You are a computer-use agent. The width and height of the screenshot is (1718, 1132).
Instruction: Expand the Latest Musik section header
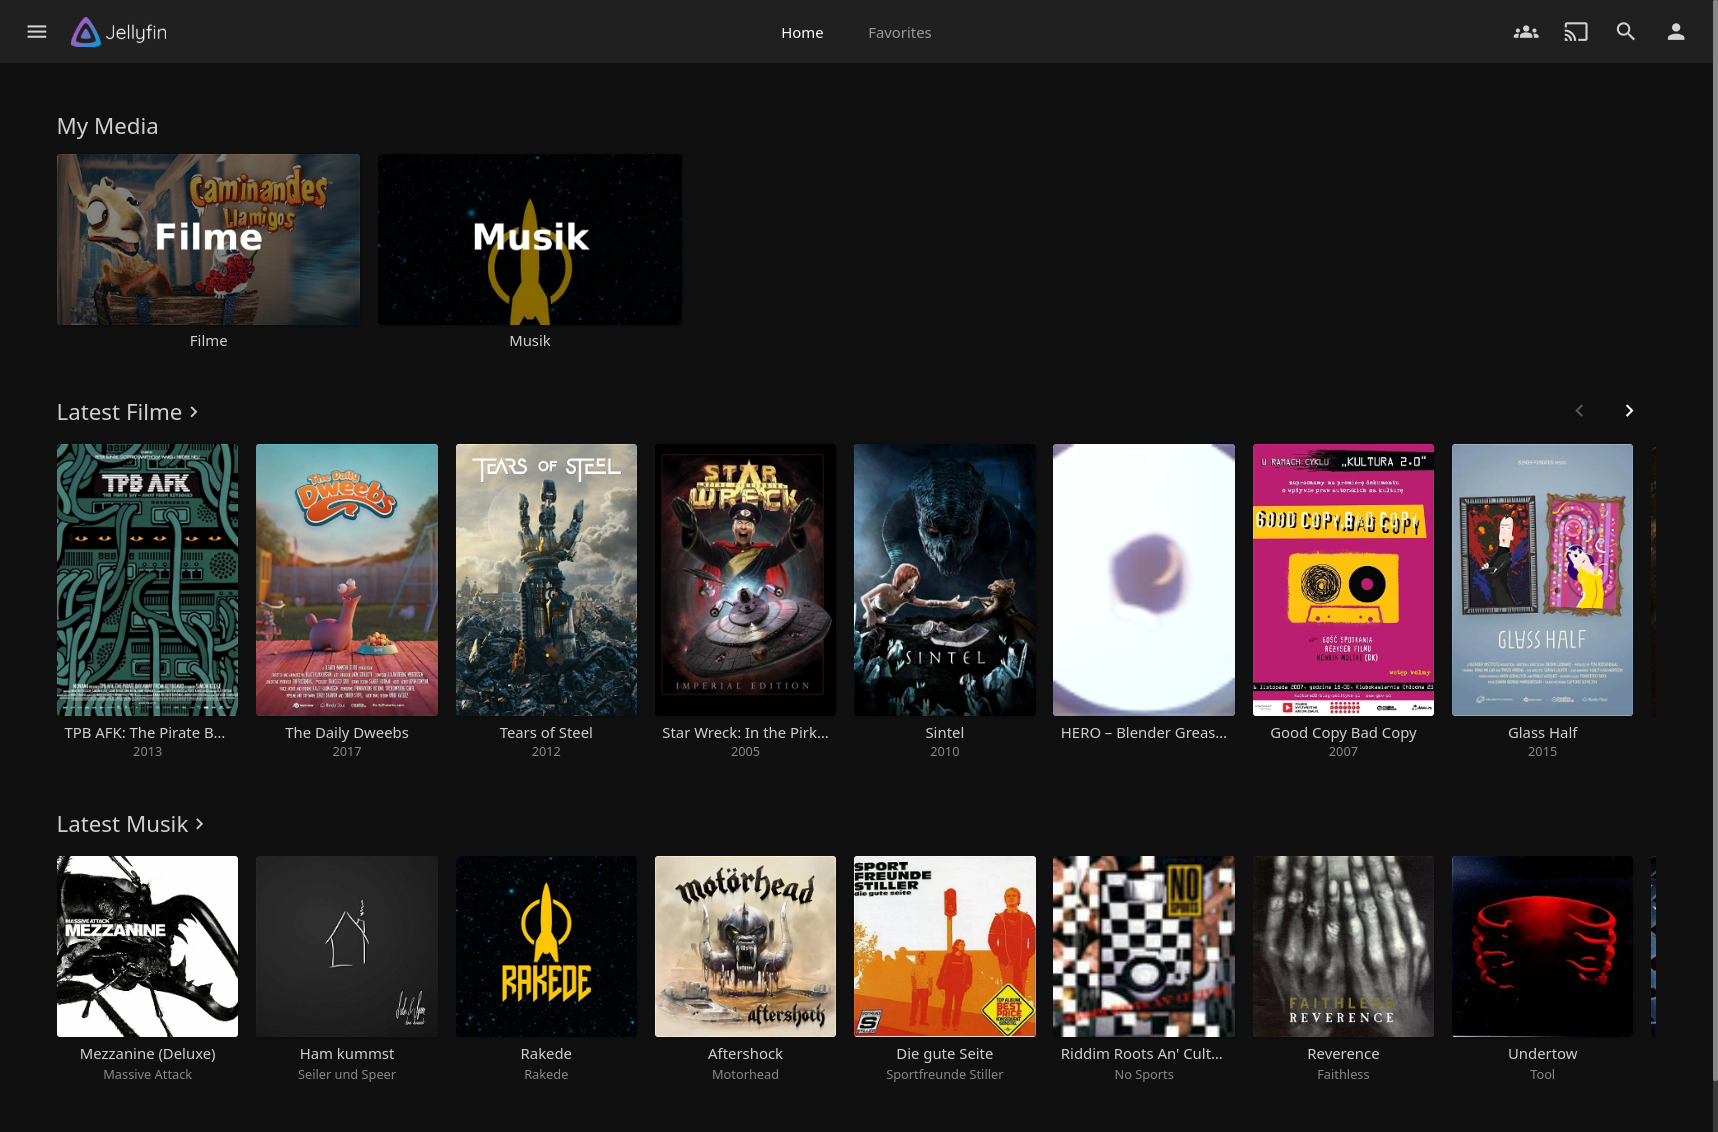point(130,824)
